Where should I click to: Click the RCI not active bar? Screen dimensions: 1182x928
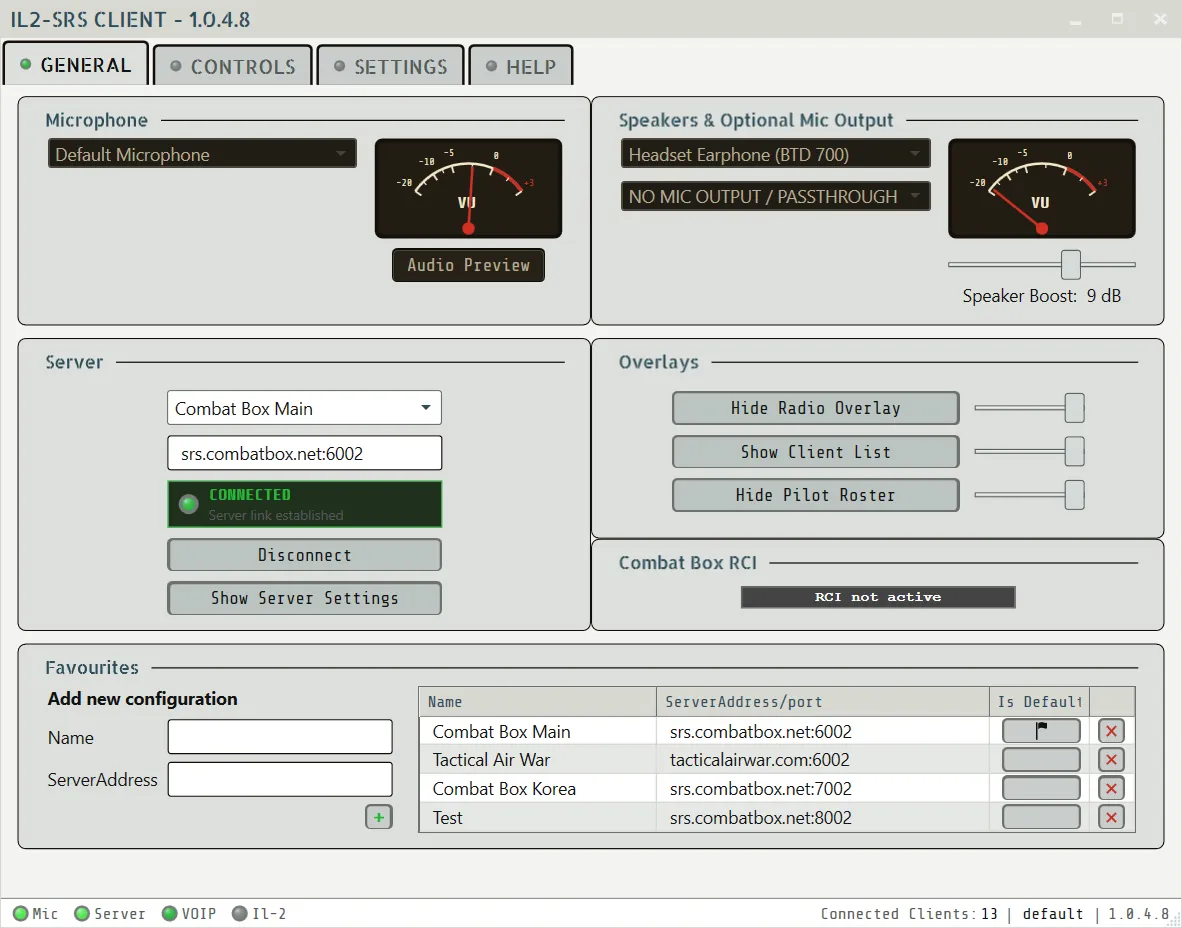click(x=878, y=597)
